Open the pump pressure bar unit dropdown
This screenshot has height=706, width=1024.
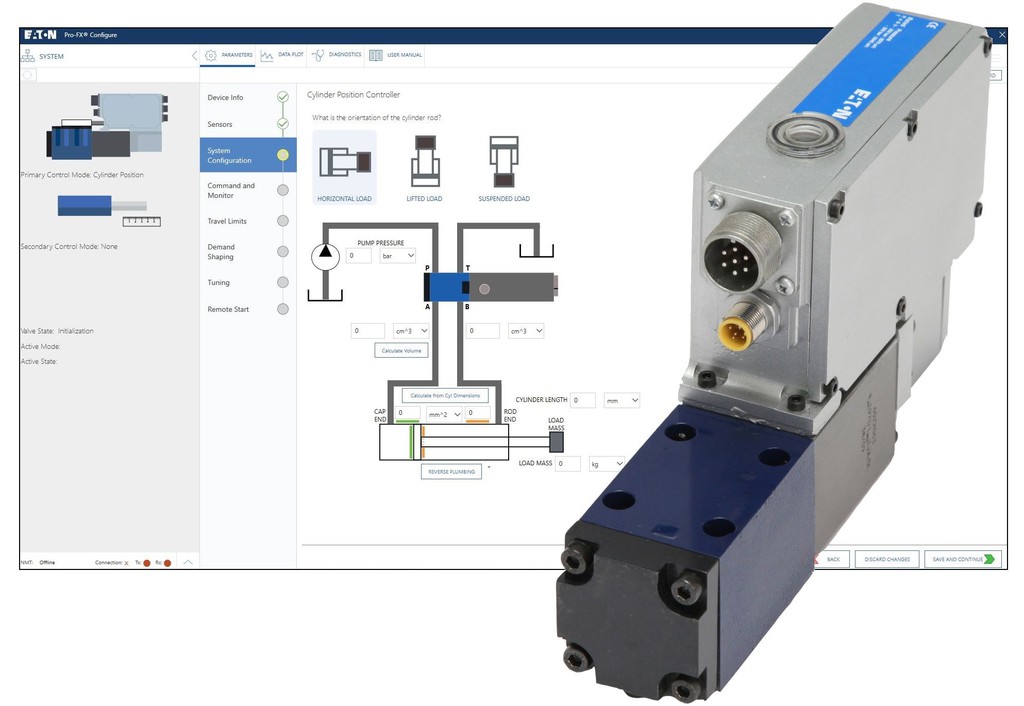click(x=397, y=256)
